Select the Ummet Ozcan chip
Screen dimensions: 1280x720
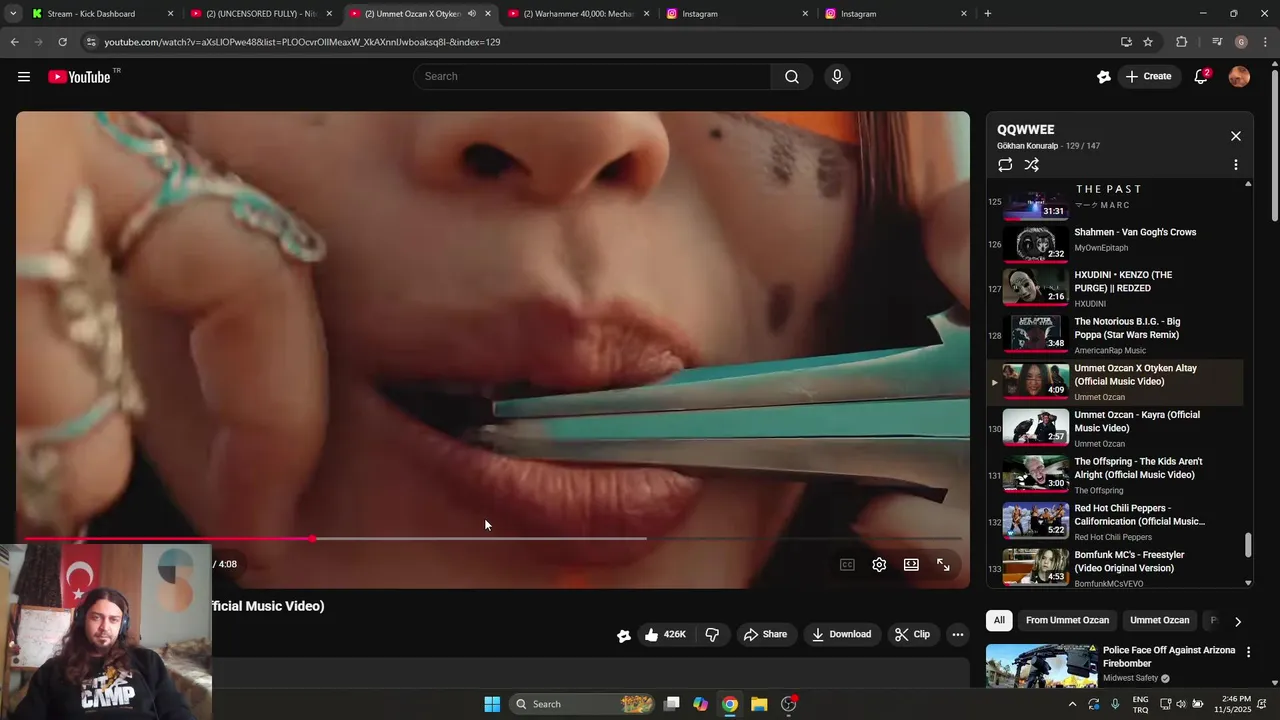point(1160,620)
